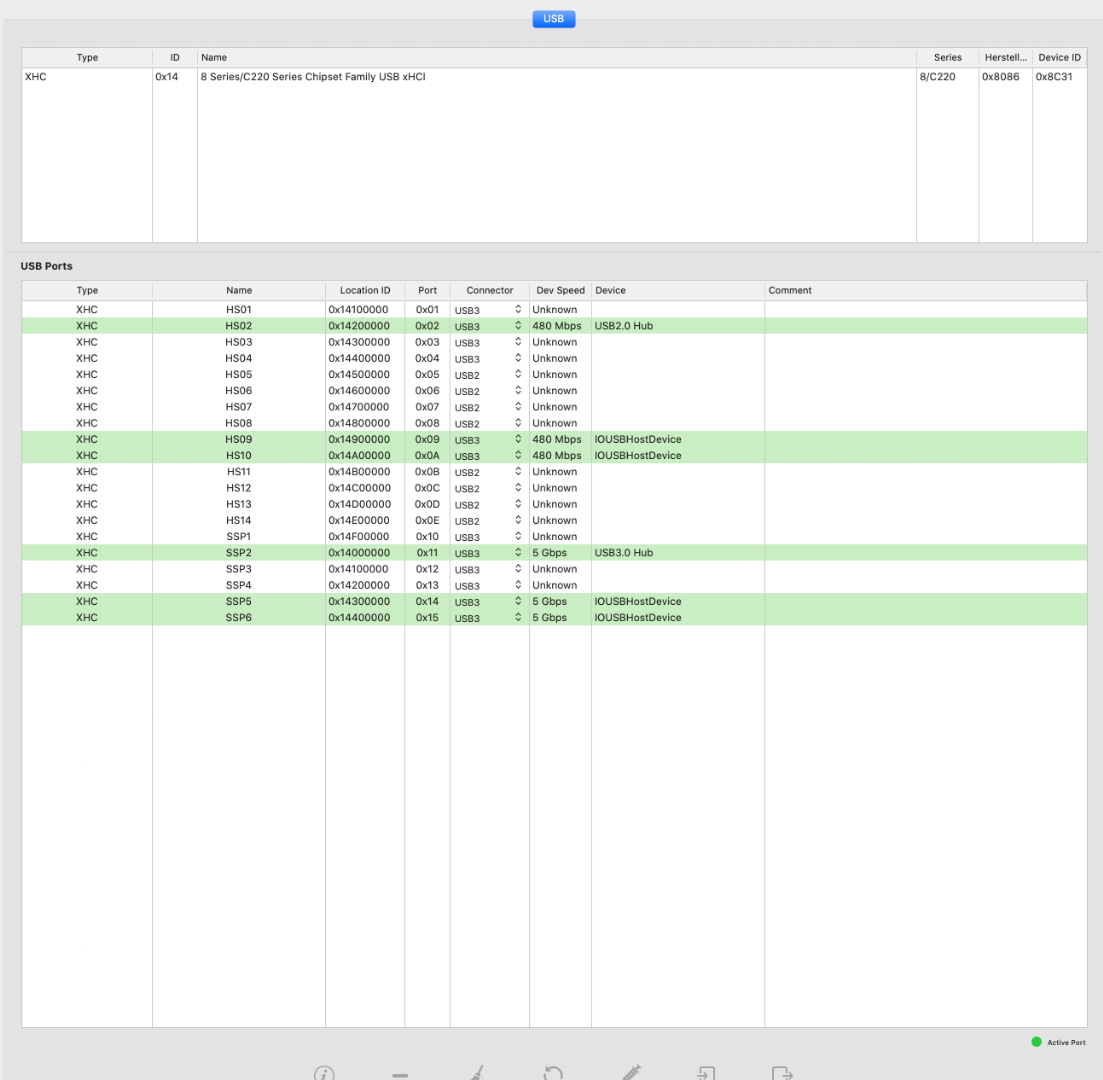Open connector dropdown for HS01 row
The height and width of the screenshot is (1080, 1103).
click(x=518, y=310)
